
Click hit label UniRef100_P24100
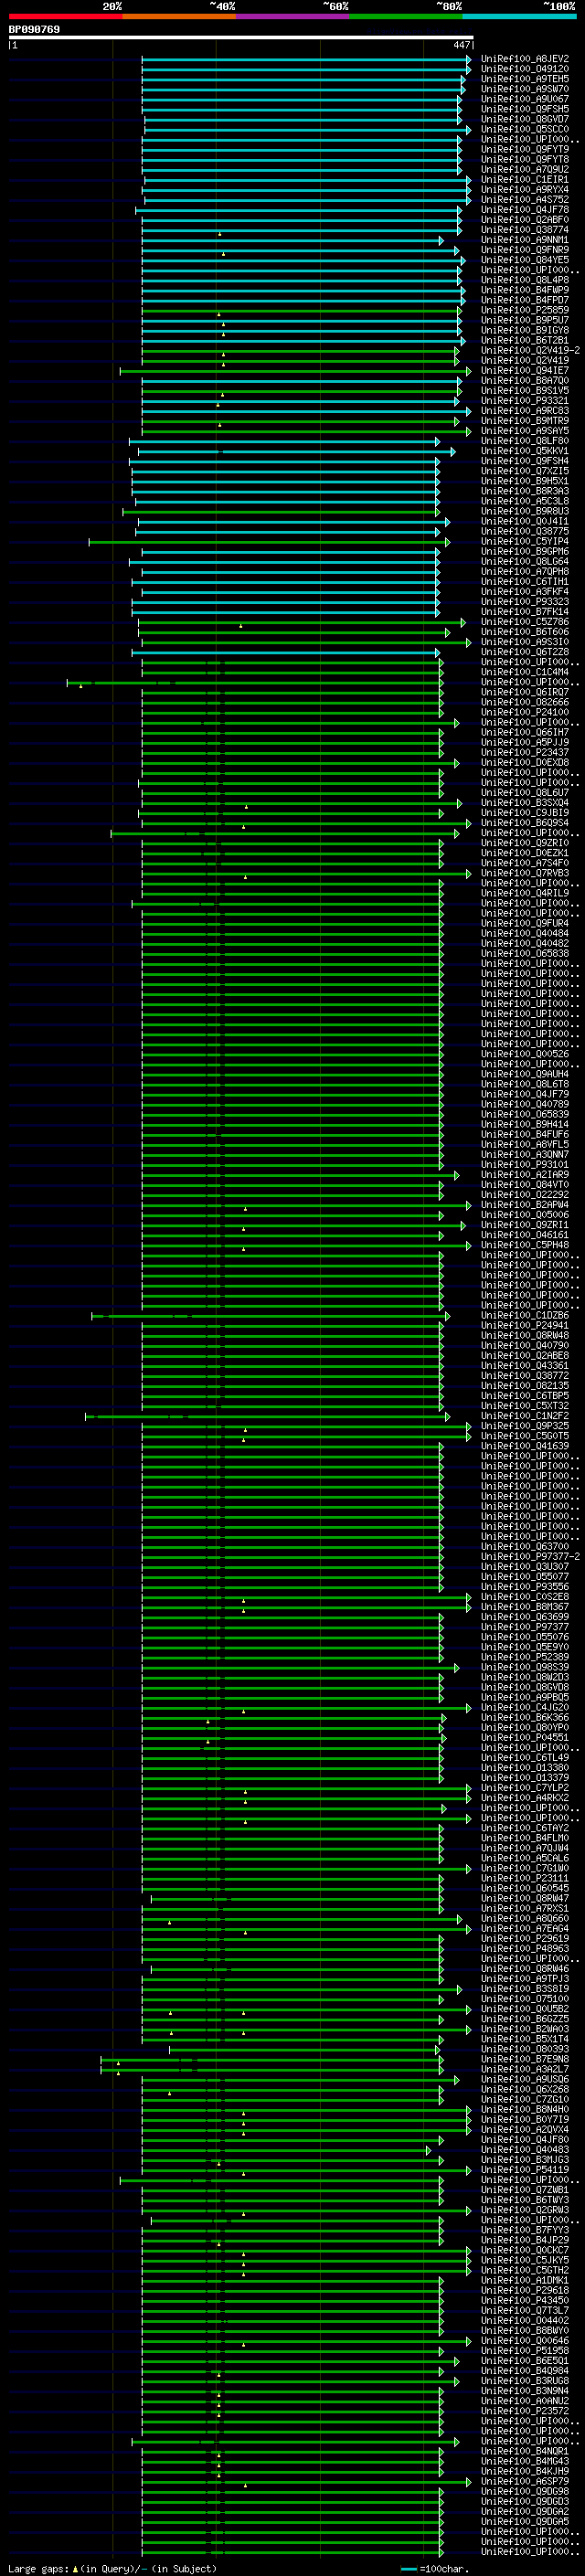click(x=525, y=713)
